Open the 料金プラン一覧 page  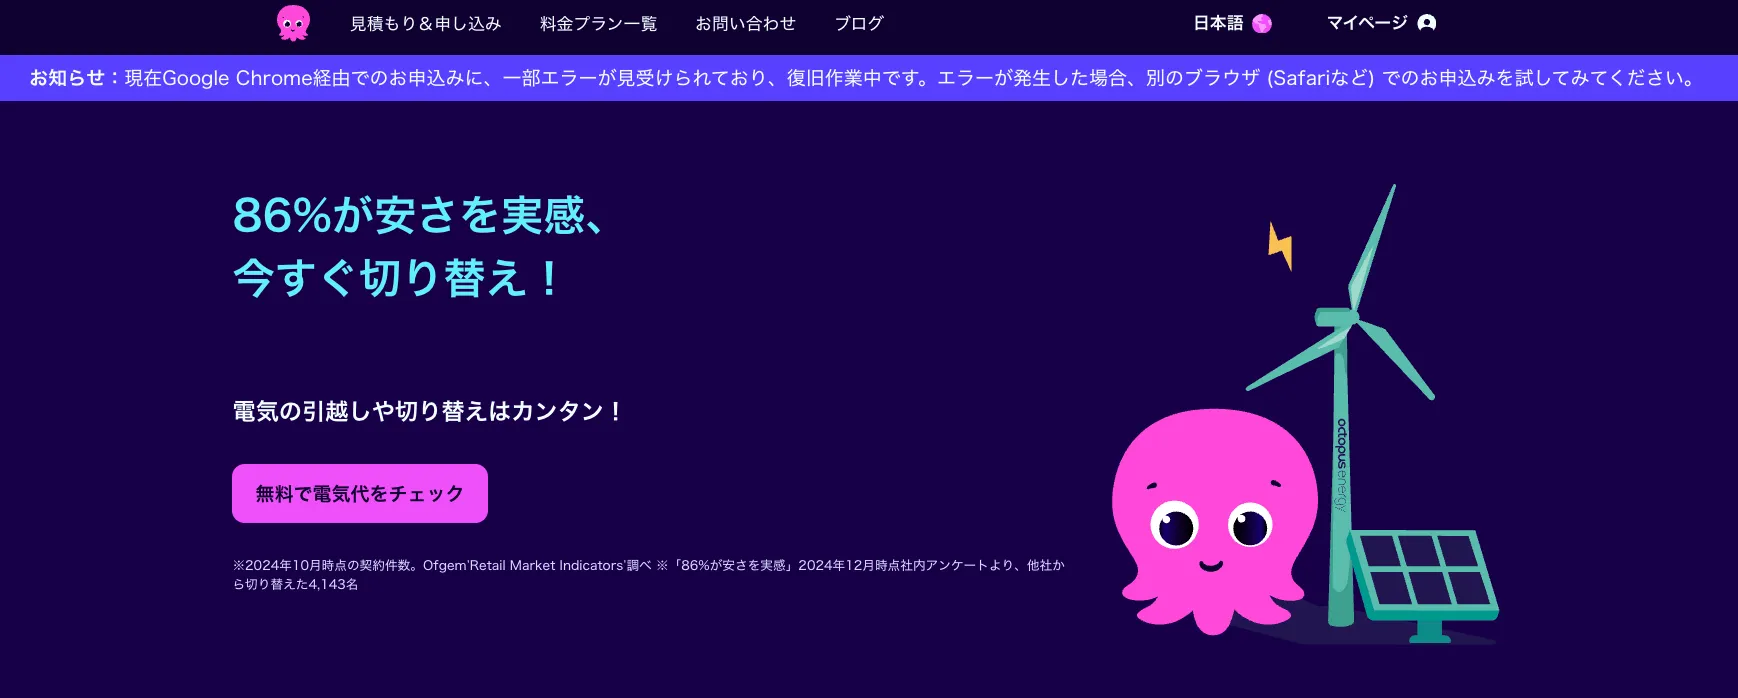(598, 23)
